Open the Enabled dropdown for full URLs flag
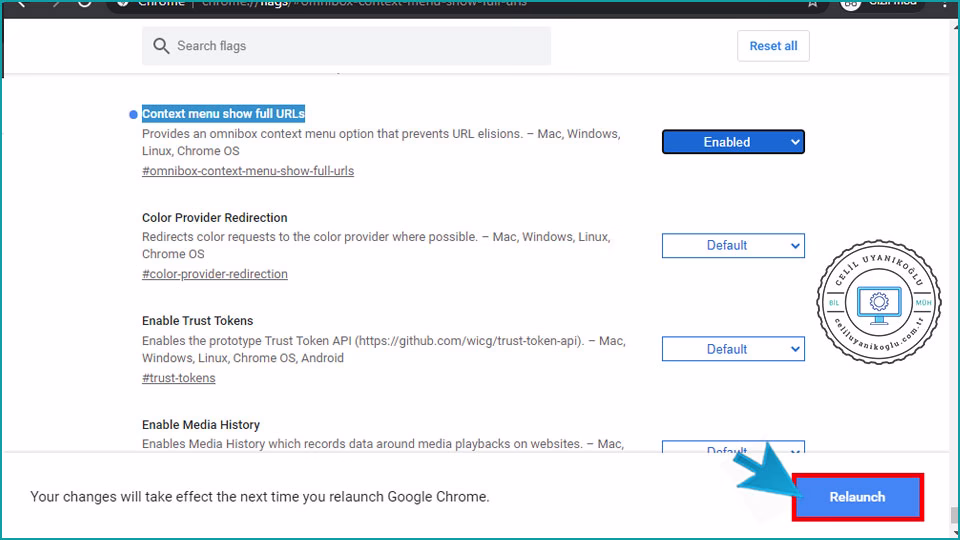This screenshot has width=960, height=540. coord(733,142)
